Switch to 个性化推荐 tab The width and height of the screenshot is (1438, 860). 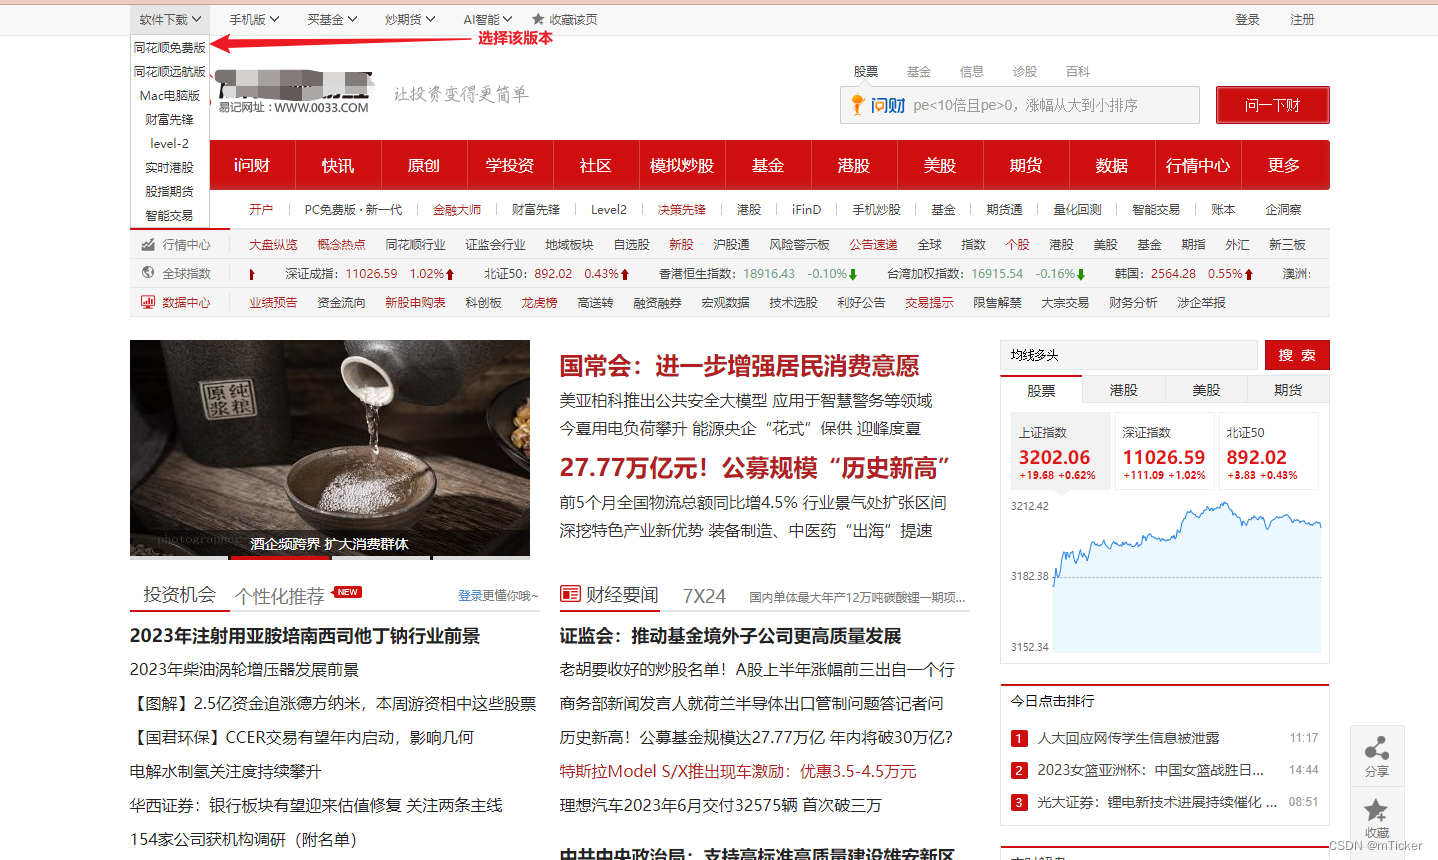tap(280, 596)
